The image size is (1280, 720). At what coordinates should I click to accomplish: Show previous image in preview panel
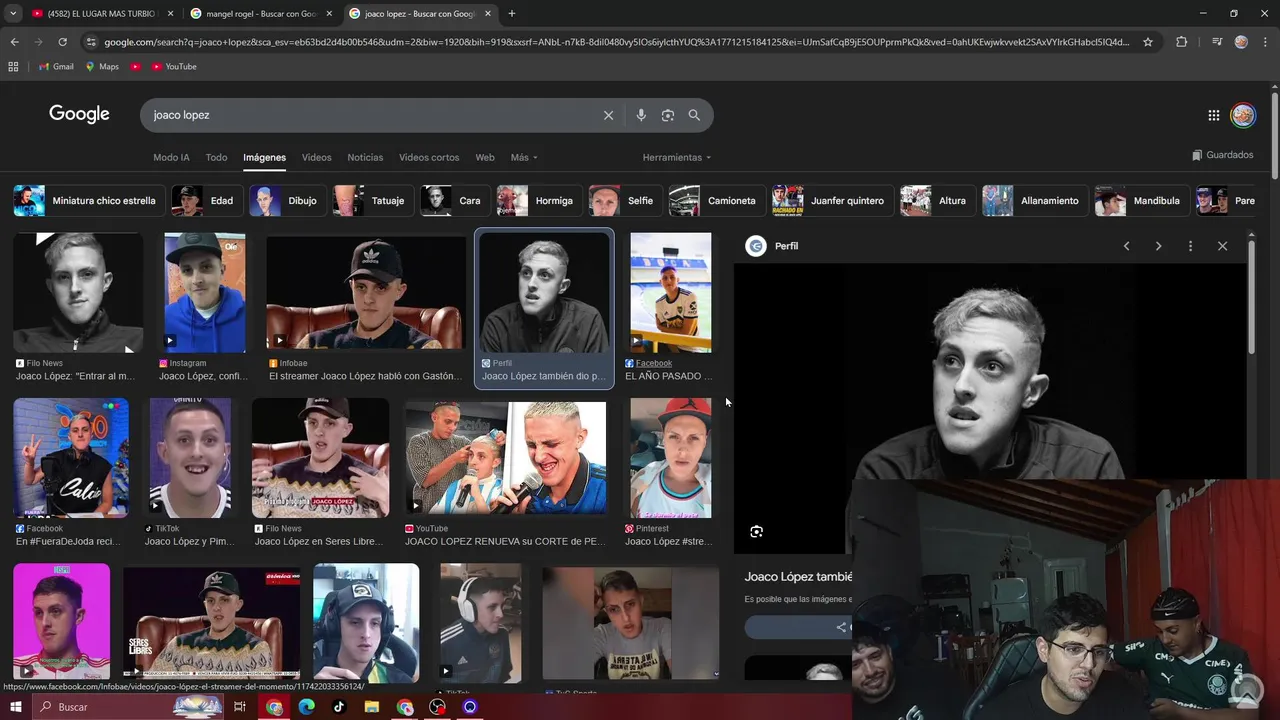click(x=1126, y=246)
